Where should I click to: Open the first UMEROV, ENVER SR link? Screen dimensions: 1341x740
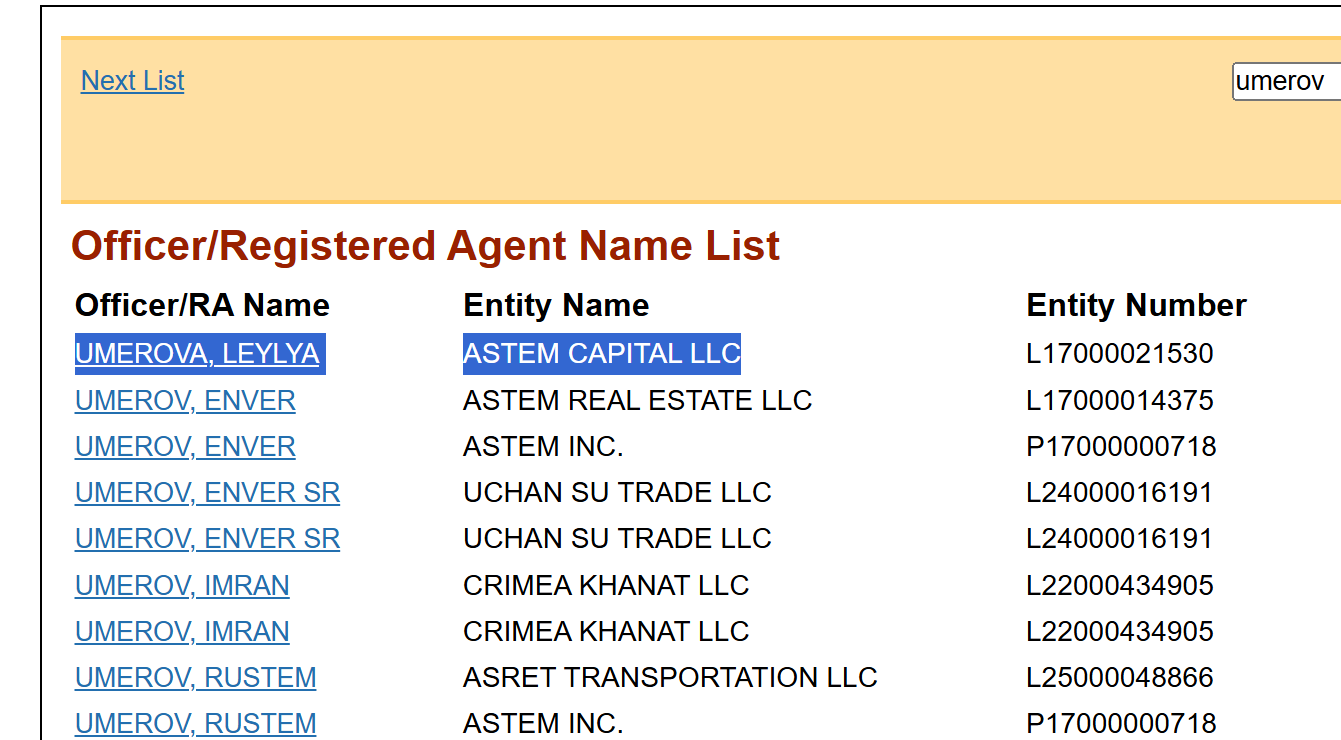pyautogui.click(x=207, y=493)
